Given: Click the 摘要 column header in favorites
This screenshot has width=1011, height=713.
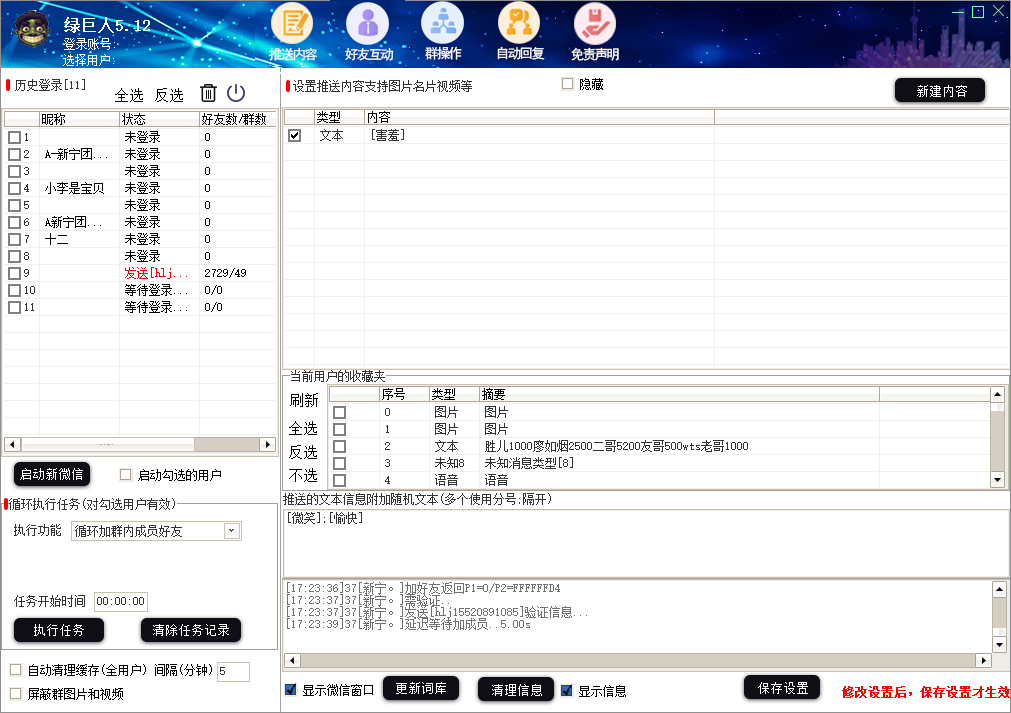Looking at the screenshot, I should pos(680,394).
